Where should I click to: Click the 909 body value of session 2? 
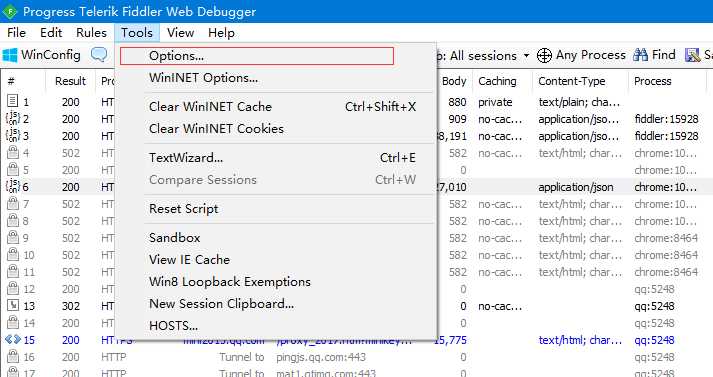tap(457, 119)
